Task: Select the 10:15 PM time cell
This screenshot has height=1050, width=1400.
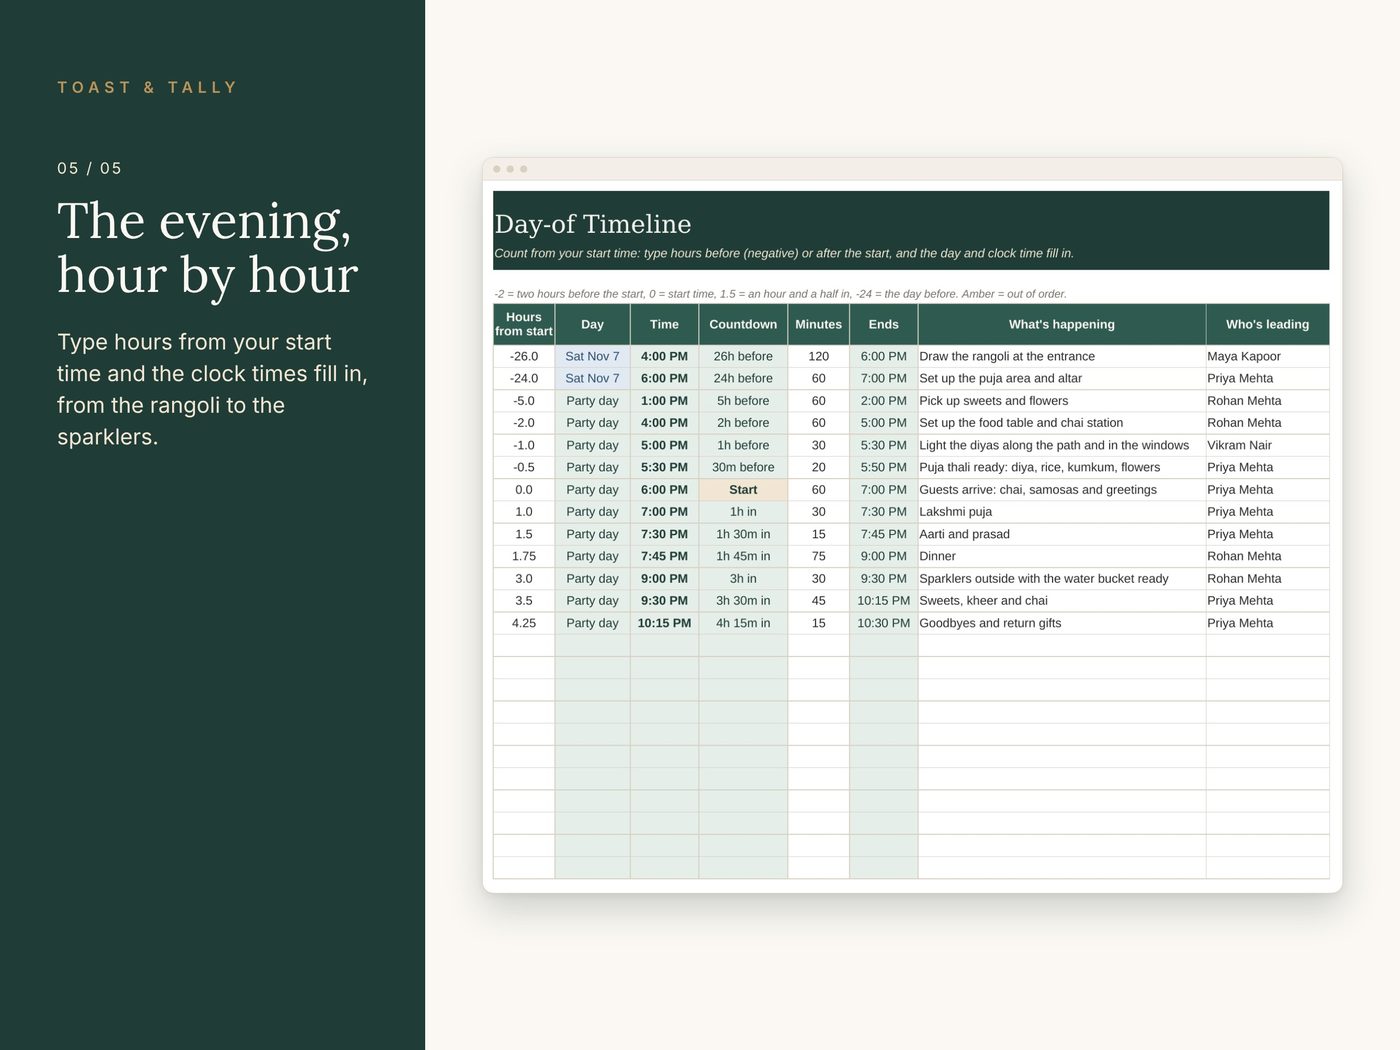Action: pyautogui.click(x=664, y=623)
